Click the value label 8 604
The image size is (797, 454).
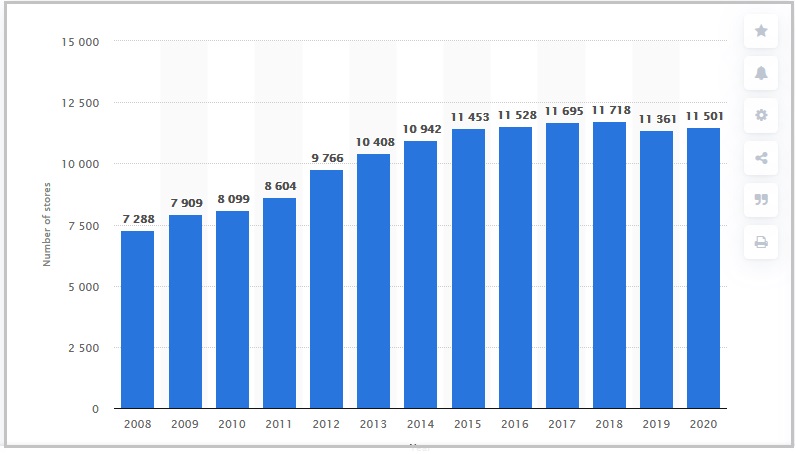281,187
